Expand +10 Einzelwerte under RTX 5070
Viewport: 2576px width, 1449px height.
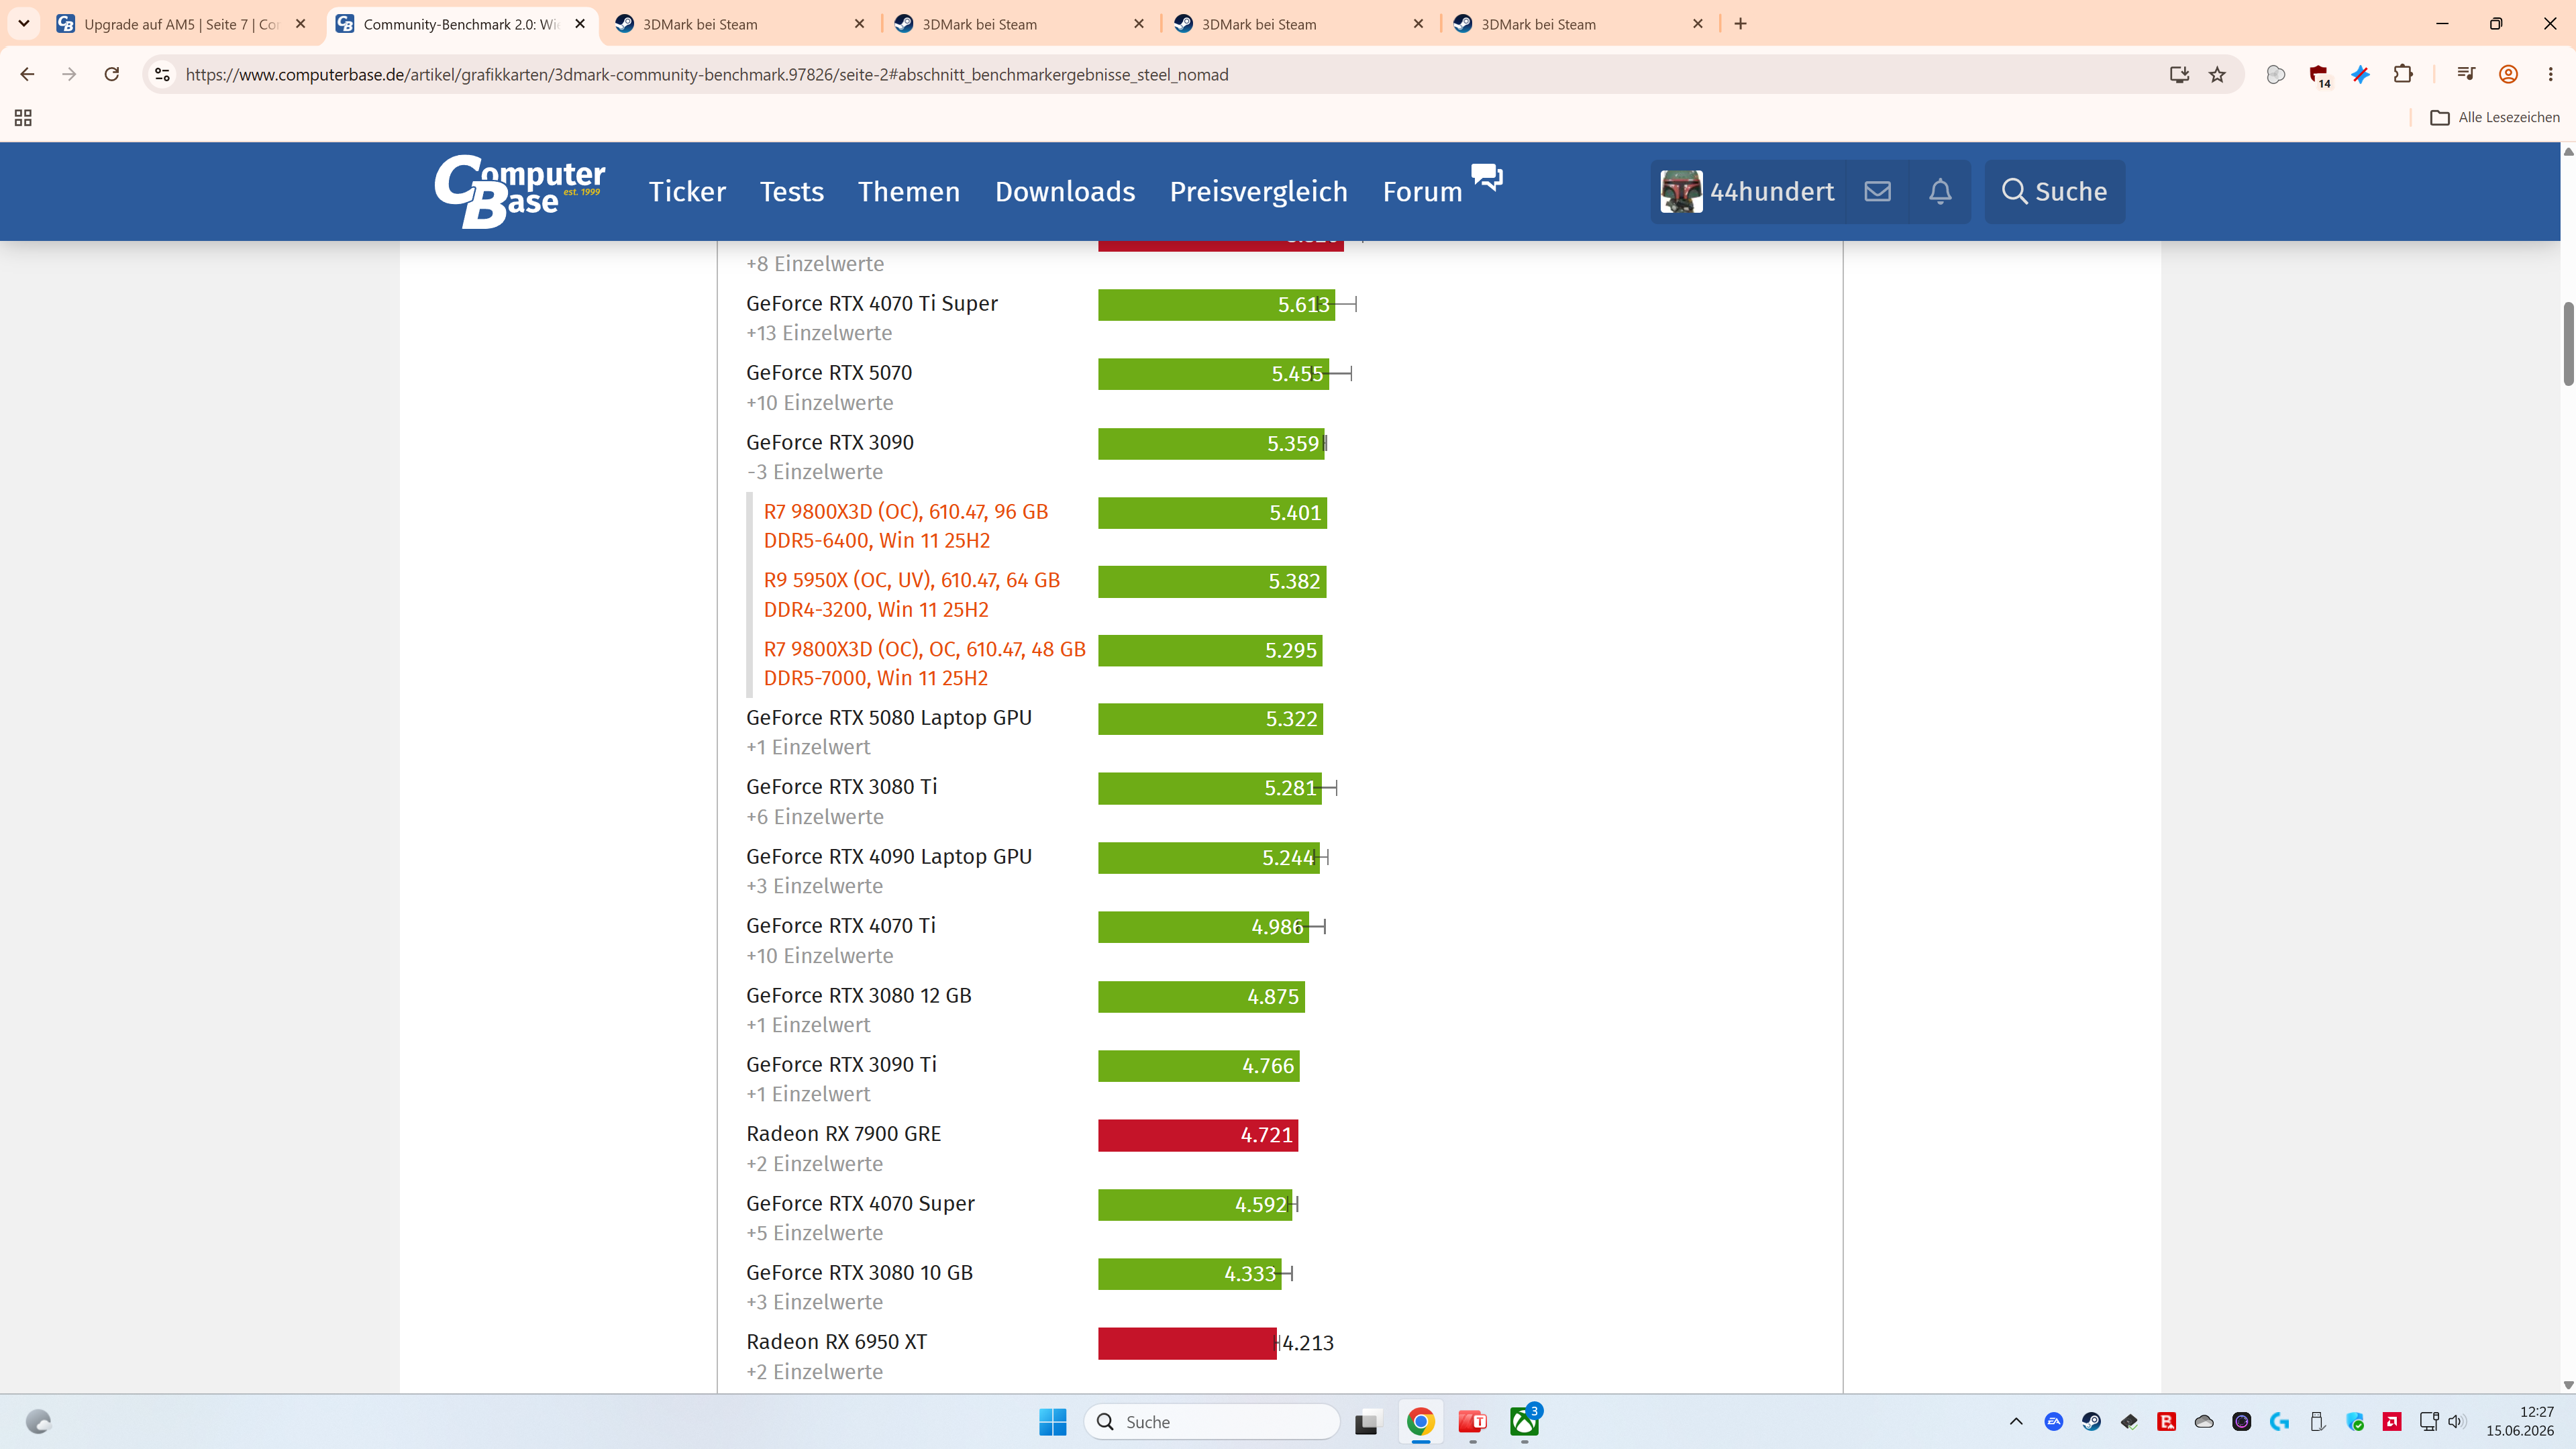pyautogui.click(x=819, y=402)
